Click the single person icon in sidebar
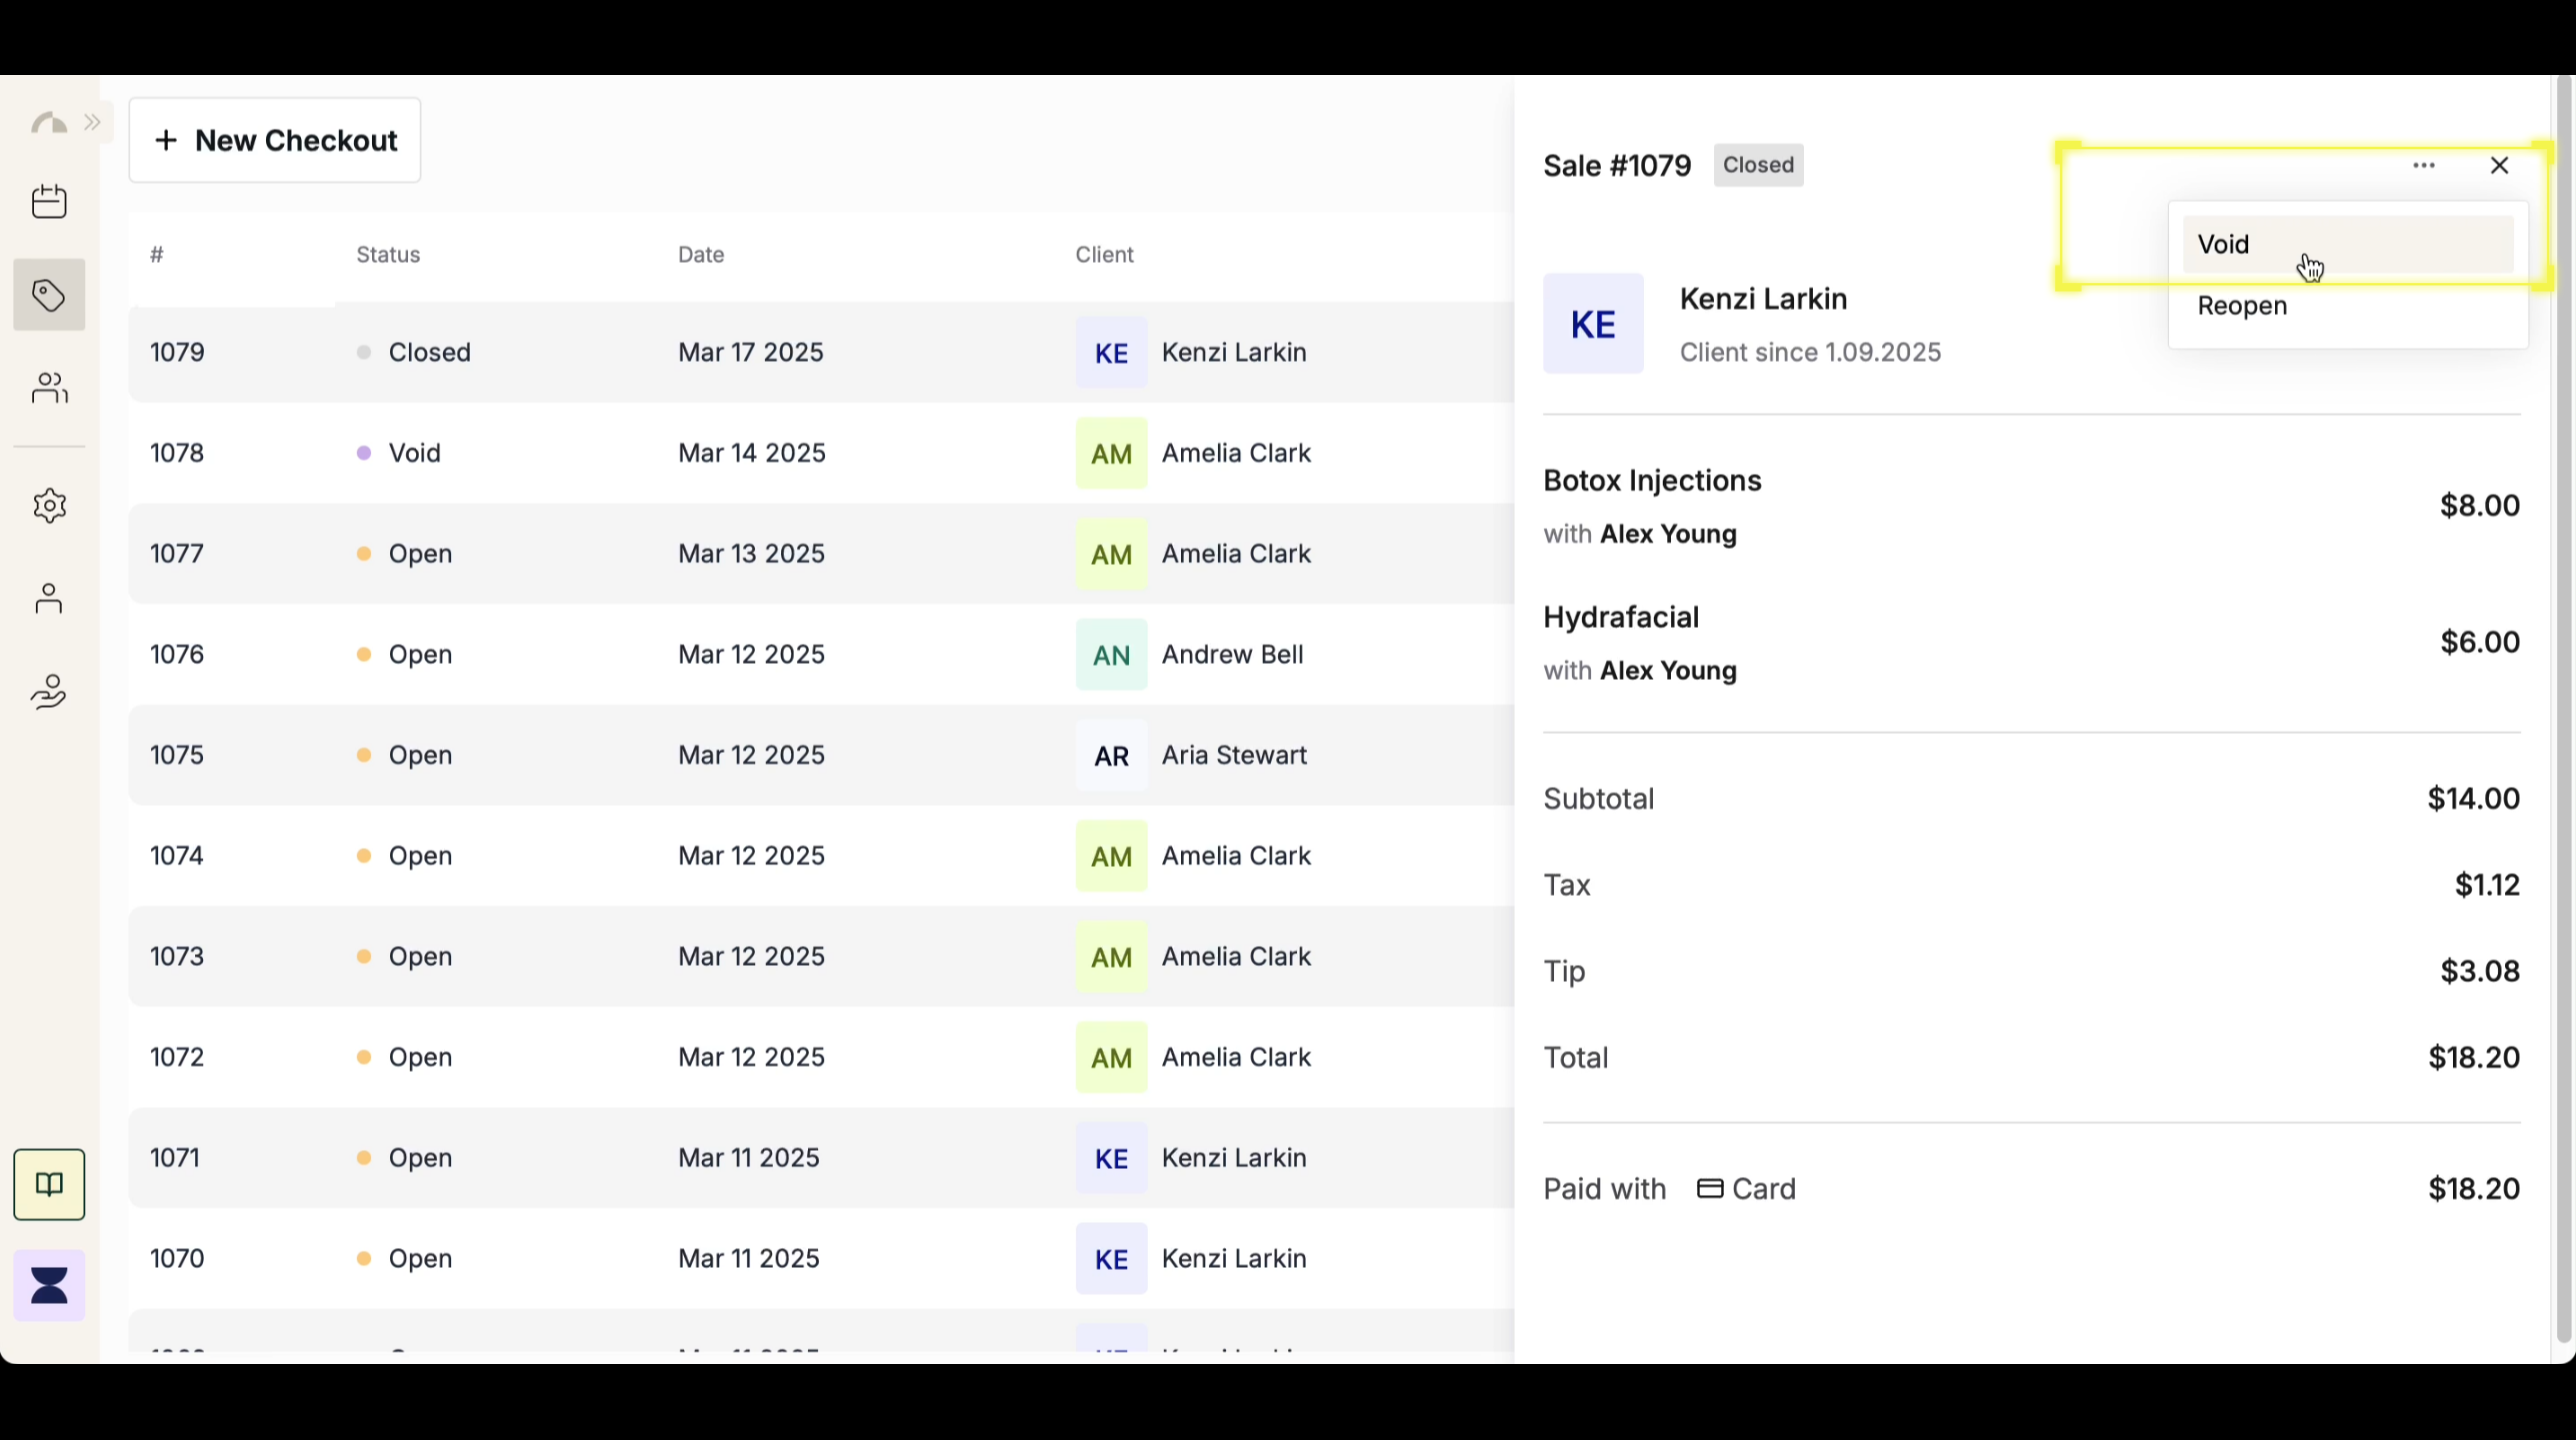 pyautogui.click(x=49, y=599)
